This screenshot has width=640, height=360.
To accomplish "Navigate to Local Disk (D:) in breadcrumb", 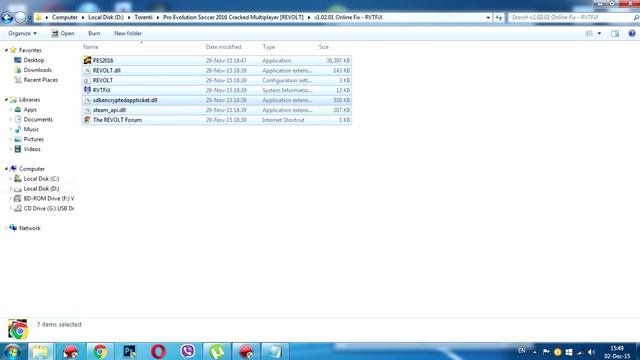I will (x=106, y=18).
